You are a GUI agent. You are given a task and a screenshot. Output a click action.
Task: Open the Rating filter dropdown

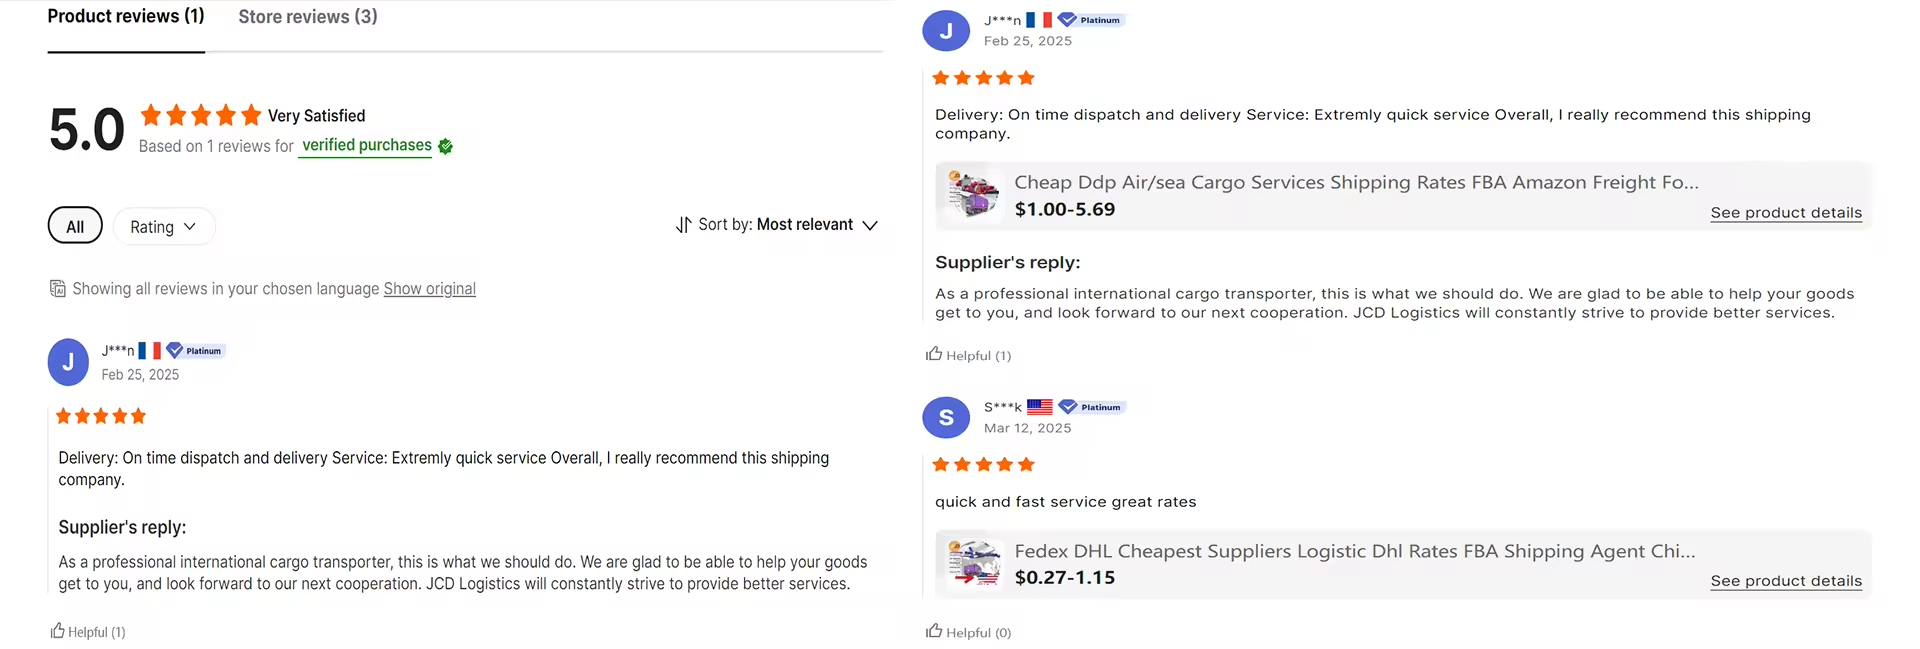coord(163,226)
